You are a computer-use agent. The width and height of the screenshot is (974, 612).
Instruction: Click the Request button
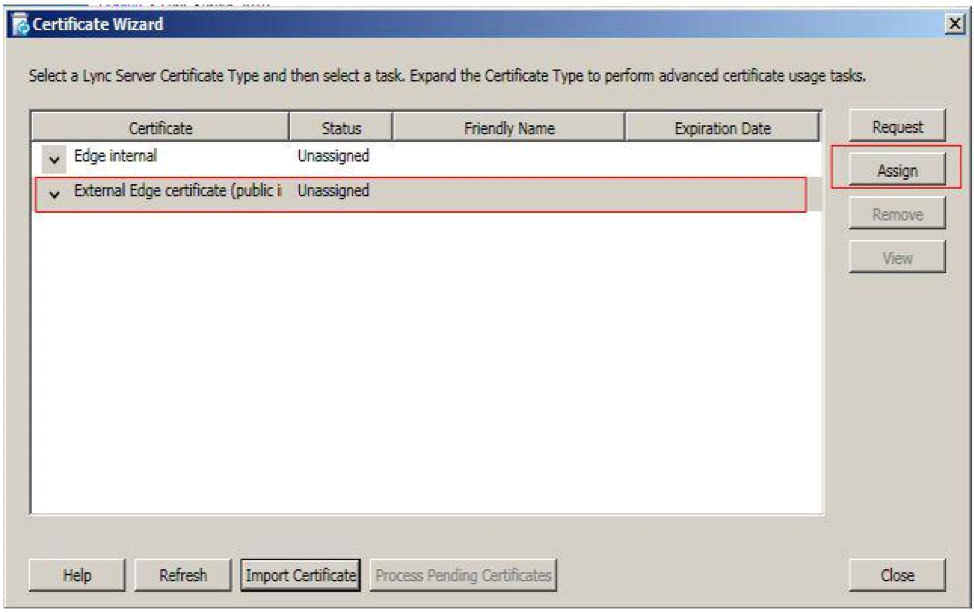[897, 127]
